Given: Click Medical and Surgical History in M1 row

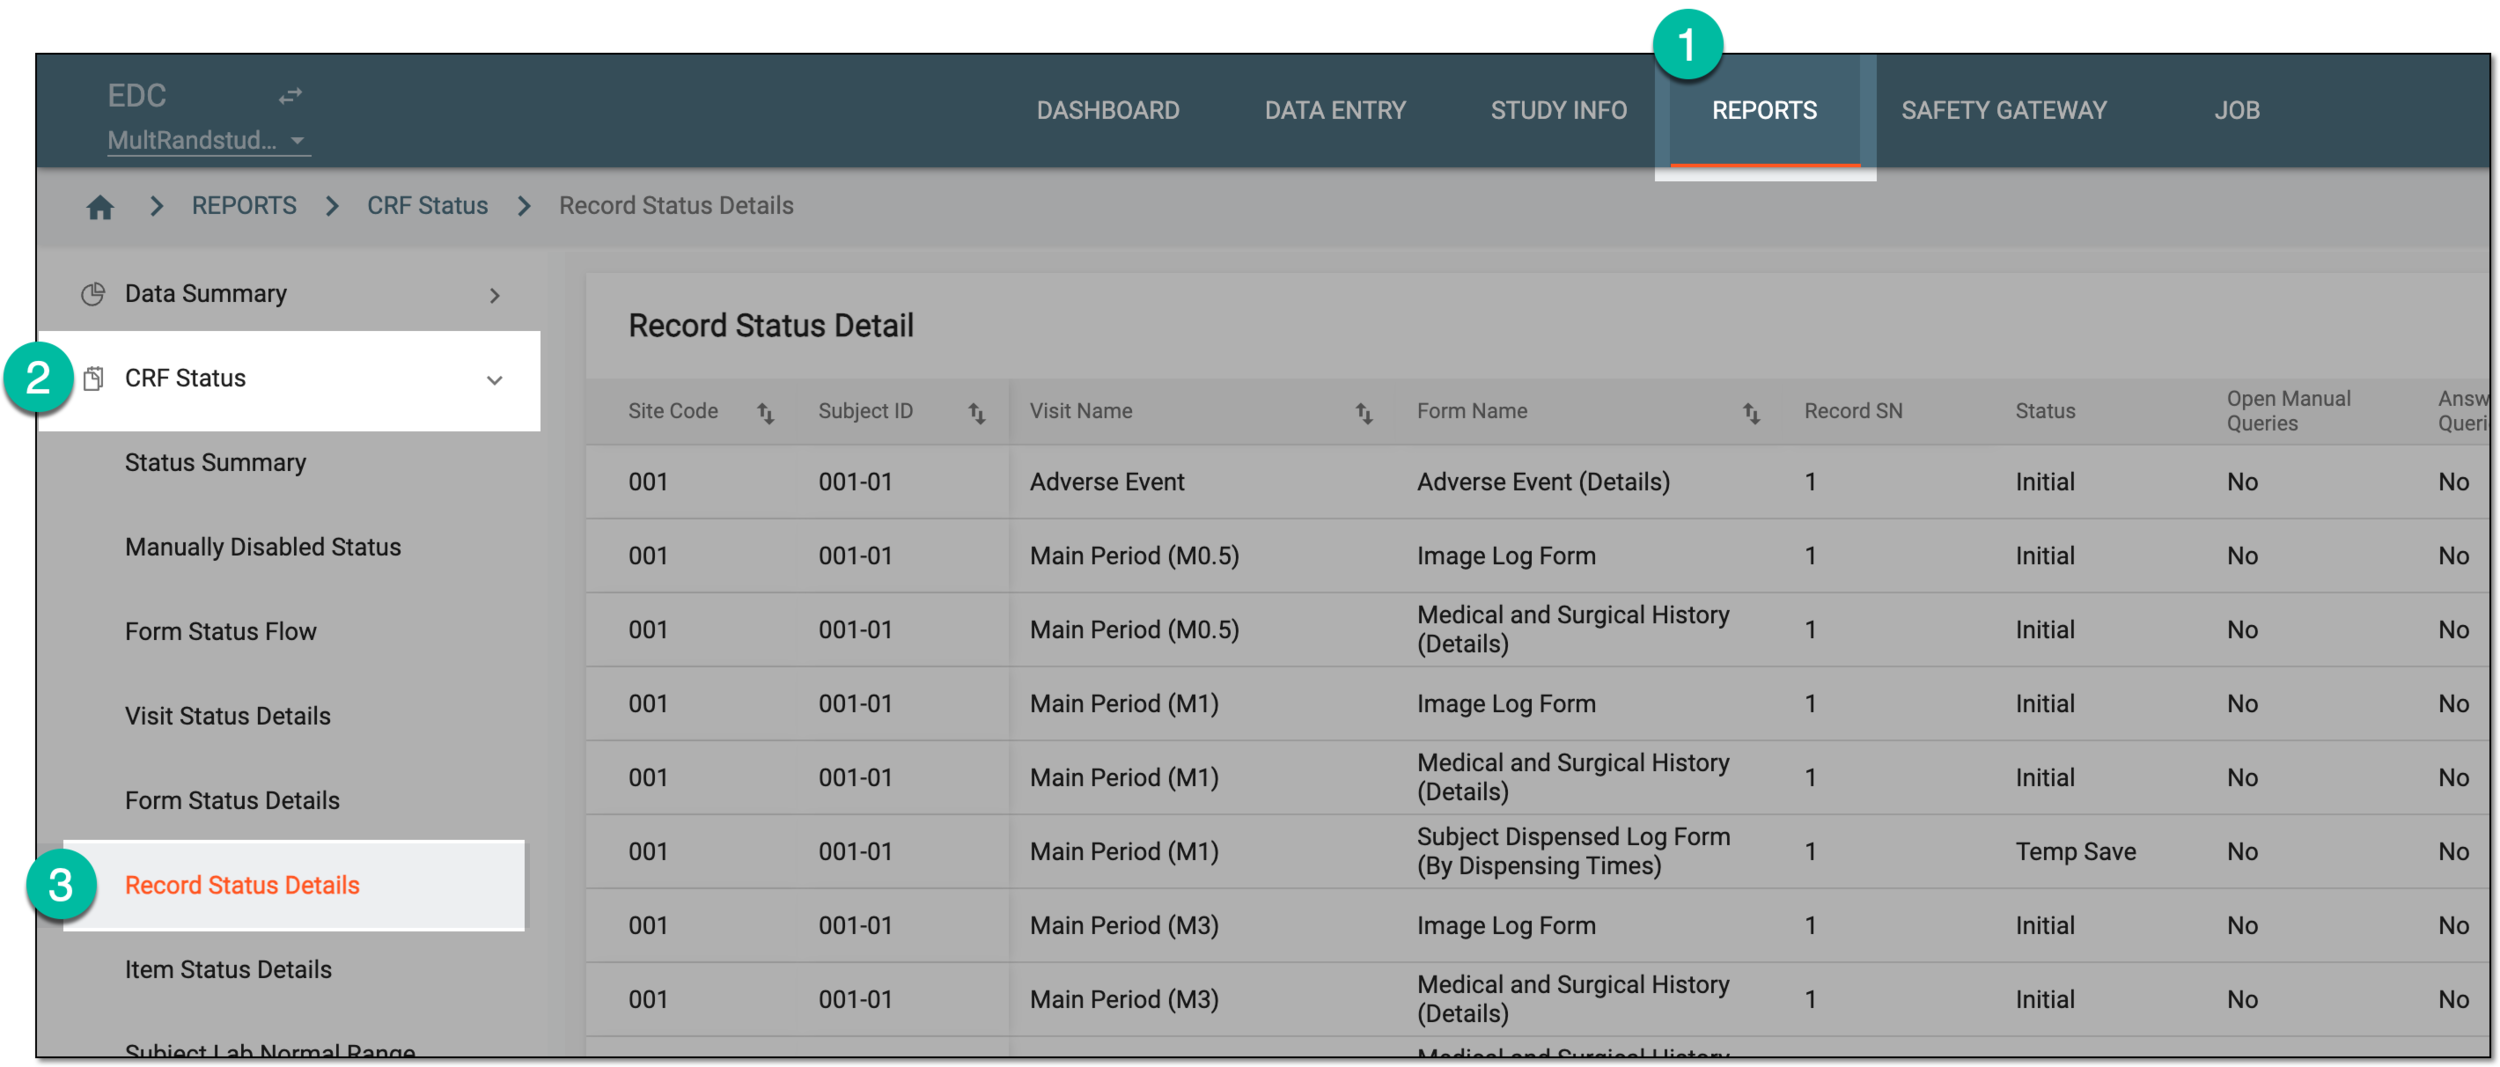Looking at the screenshot, I should [x=1573, y=778].
